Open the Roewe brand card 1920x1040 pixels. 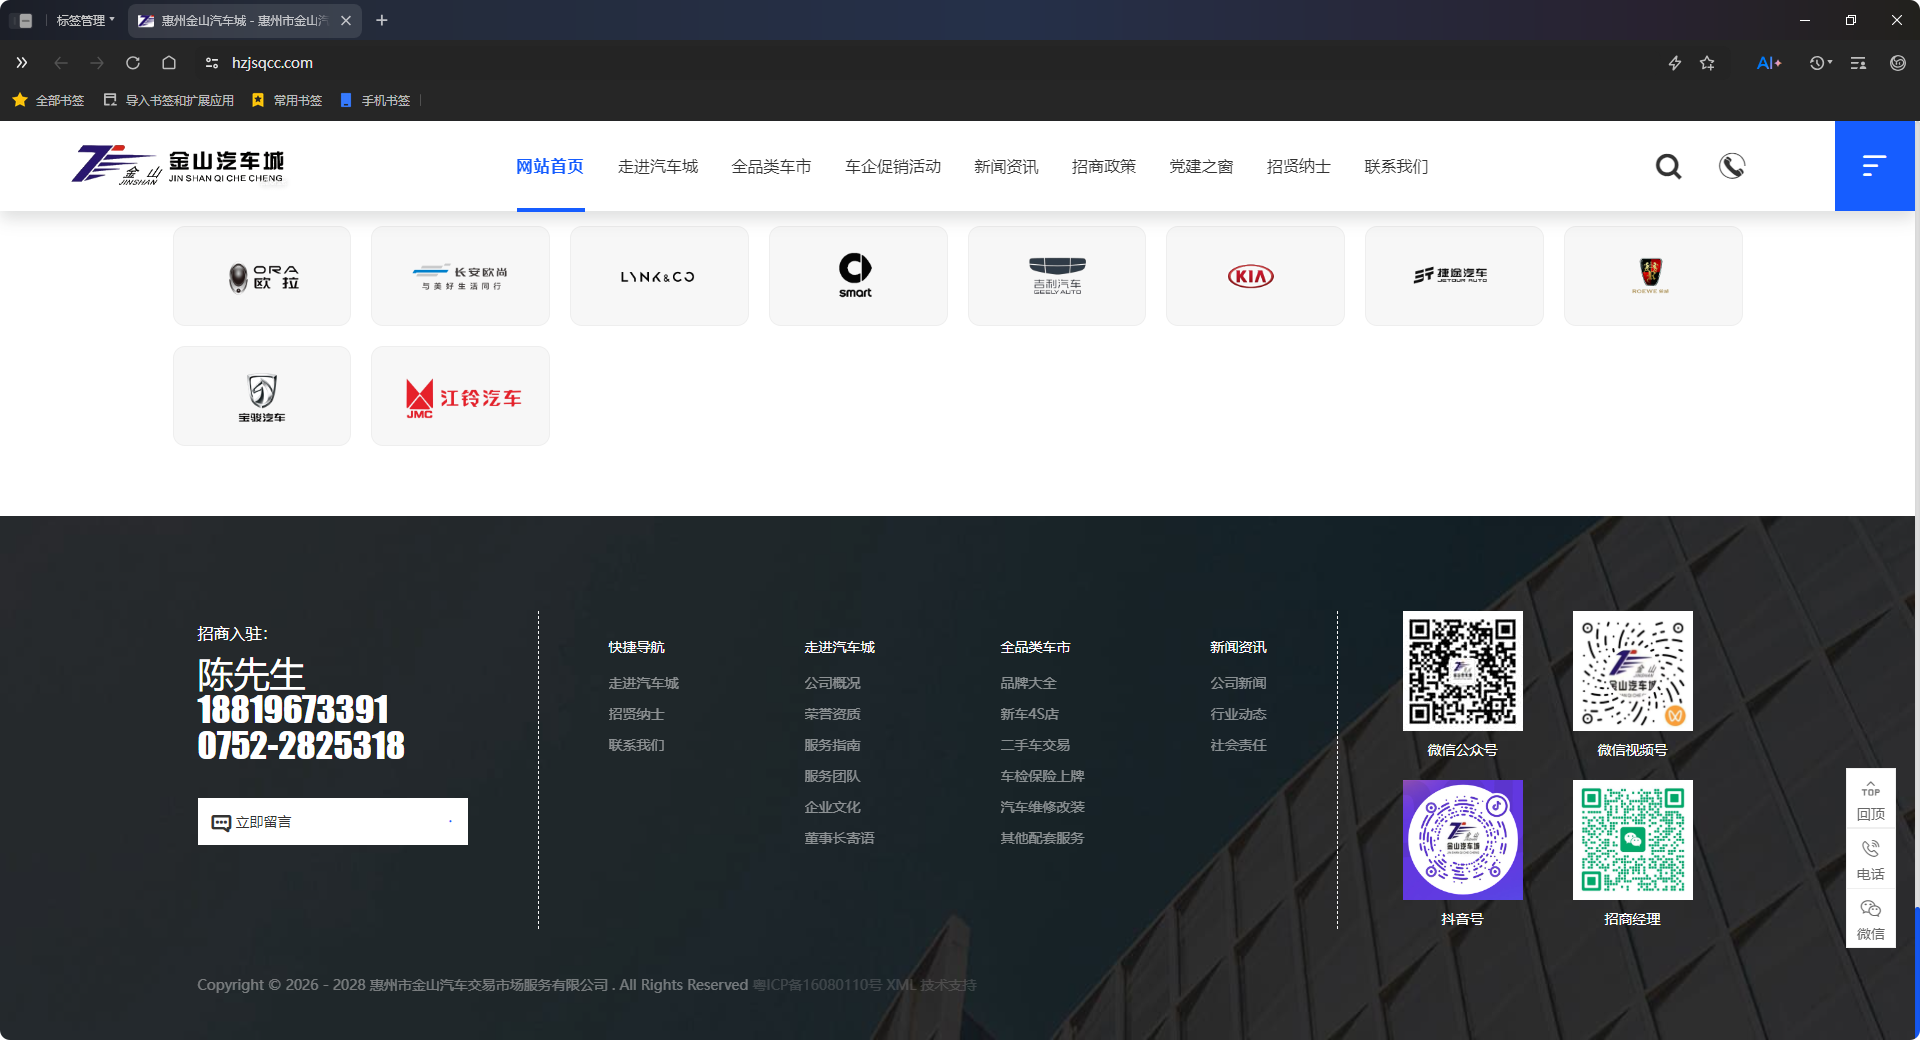click(1653, 276)
